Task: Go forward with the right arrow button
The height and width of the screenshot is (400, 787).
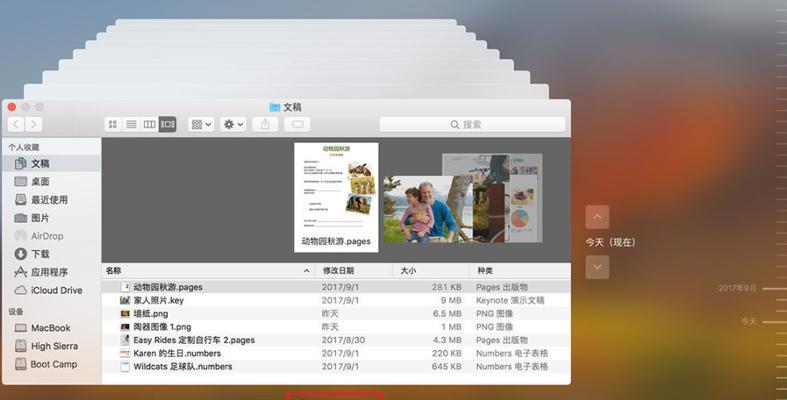Action: pyautogui.click(x=34, y=124)
